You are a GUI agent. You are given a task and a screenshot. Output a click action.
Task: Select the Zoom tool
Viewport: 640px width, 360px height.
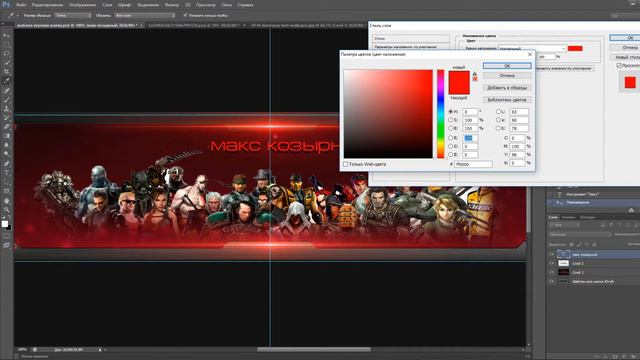6,209
